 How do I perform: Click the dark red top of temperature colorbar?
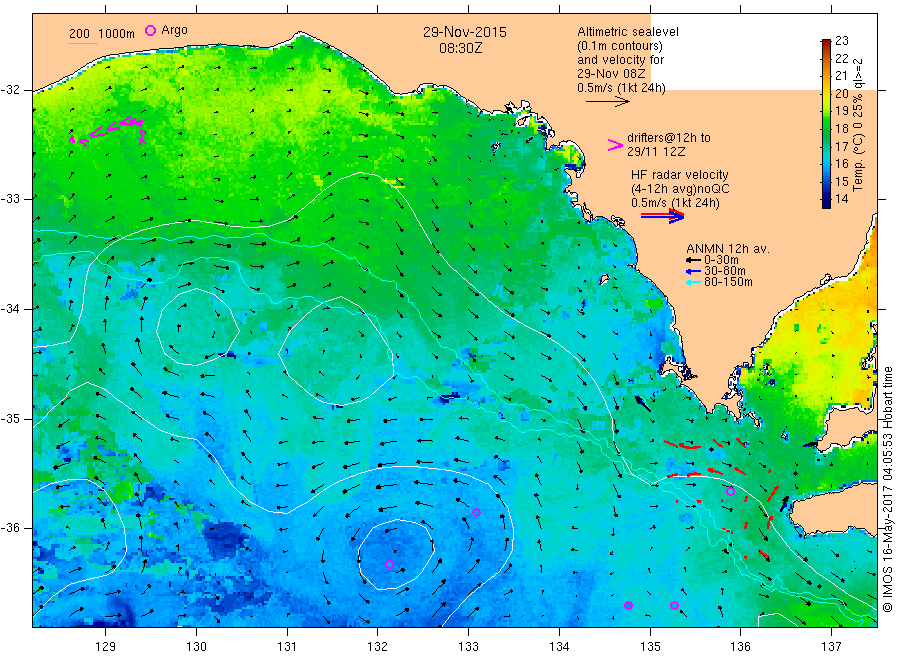(x=826, y=43)
